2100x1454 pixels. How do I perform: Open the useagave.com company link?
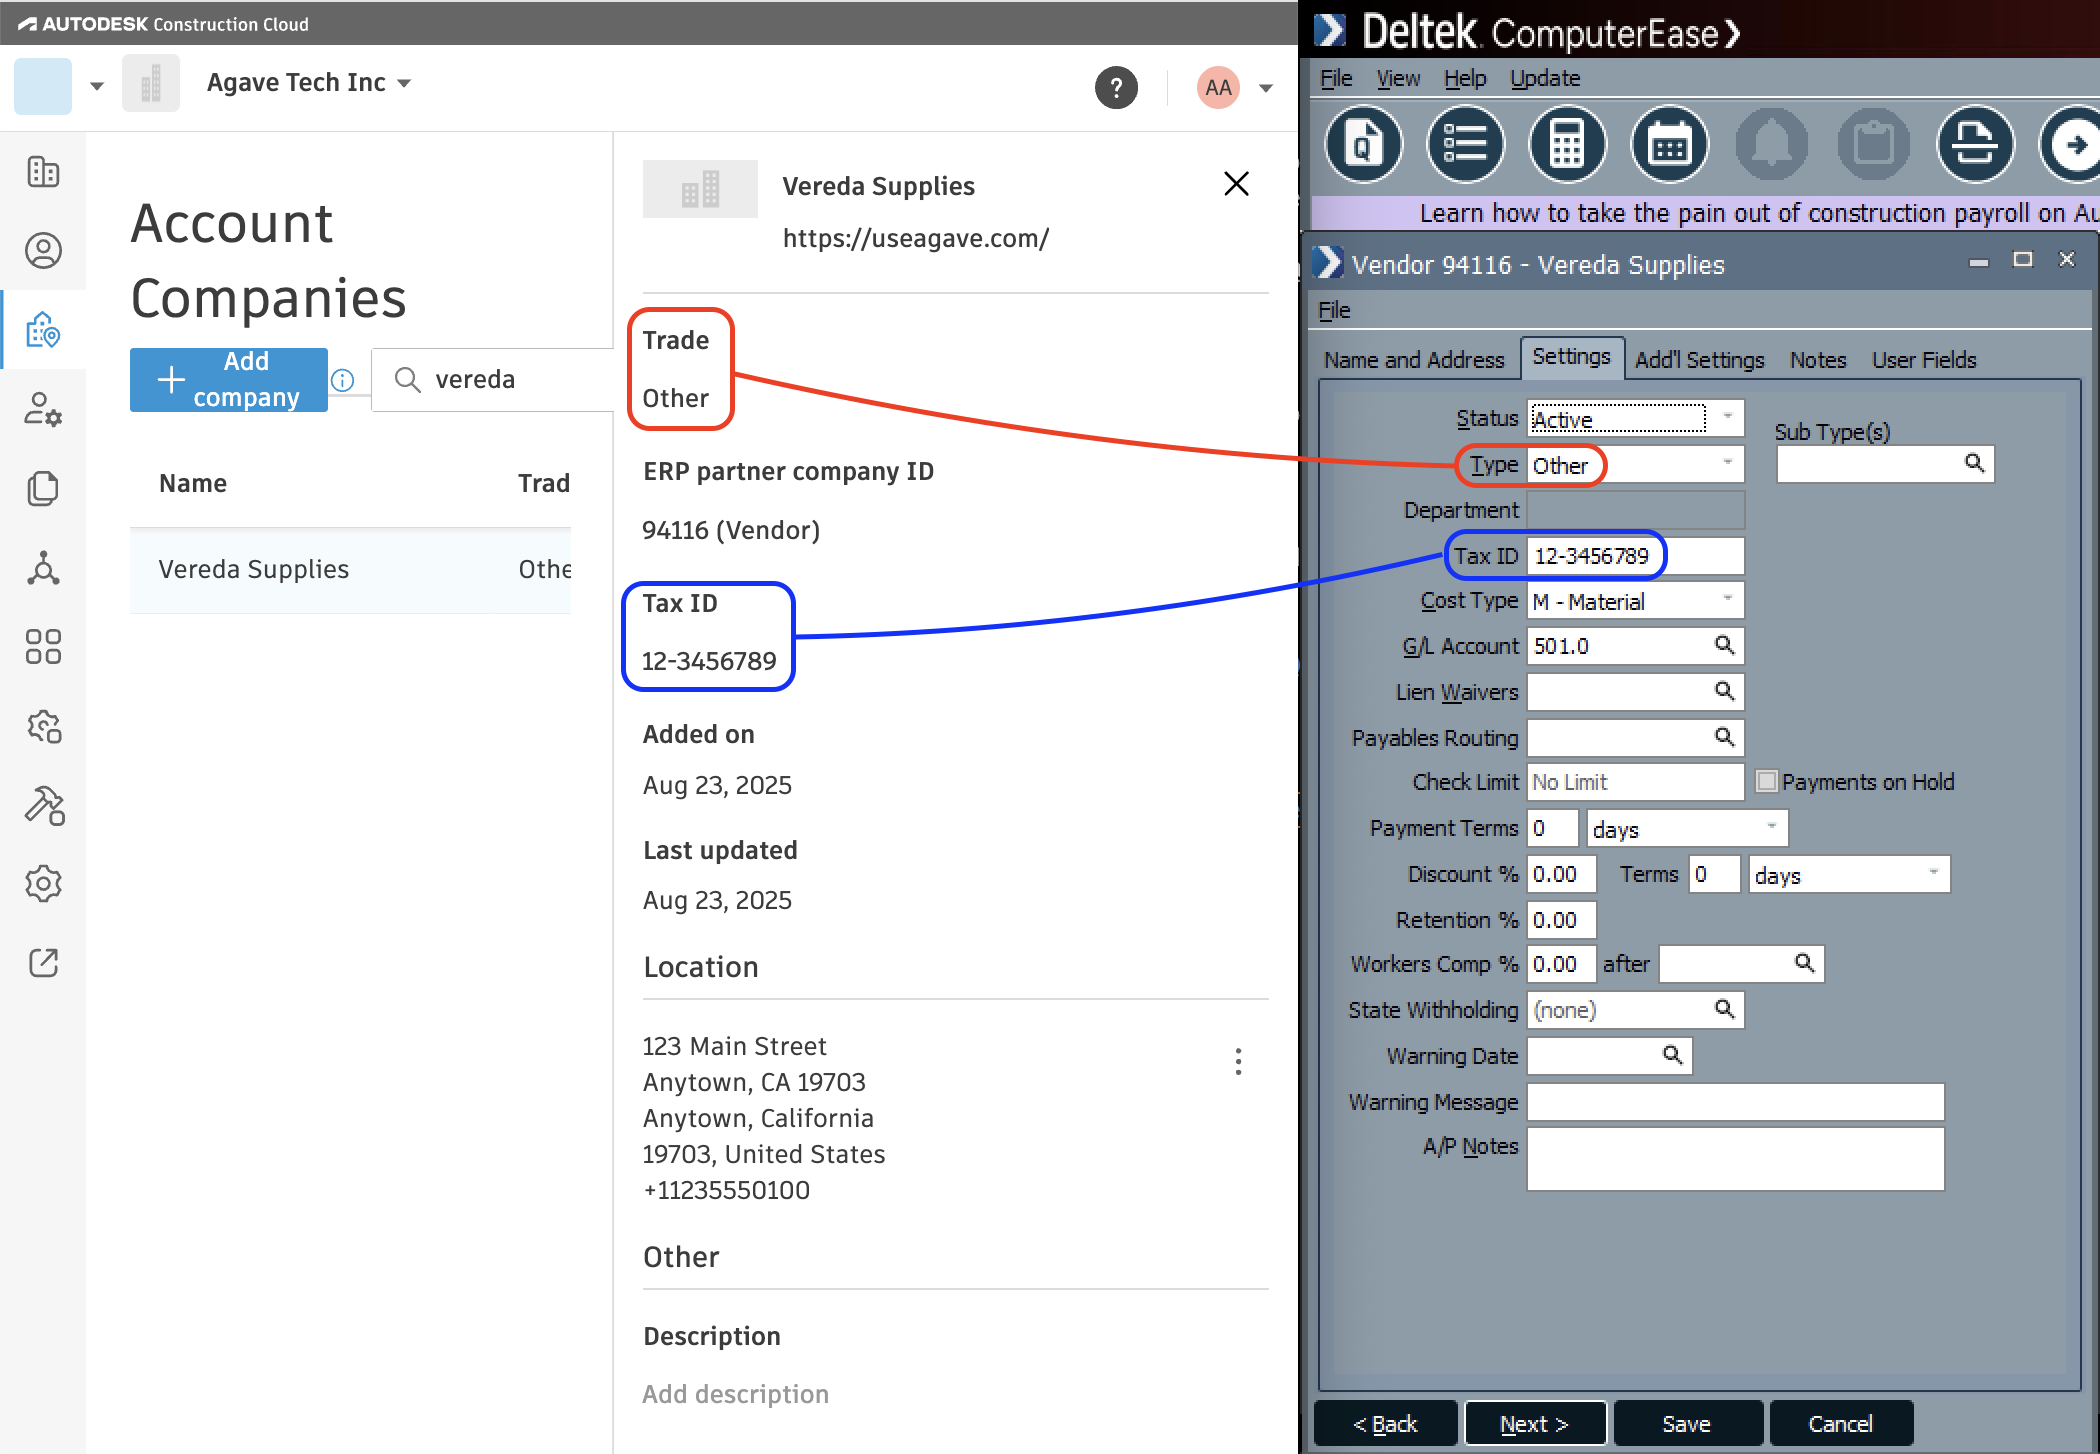pos(915,238)
